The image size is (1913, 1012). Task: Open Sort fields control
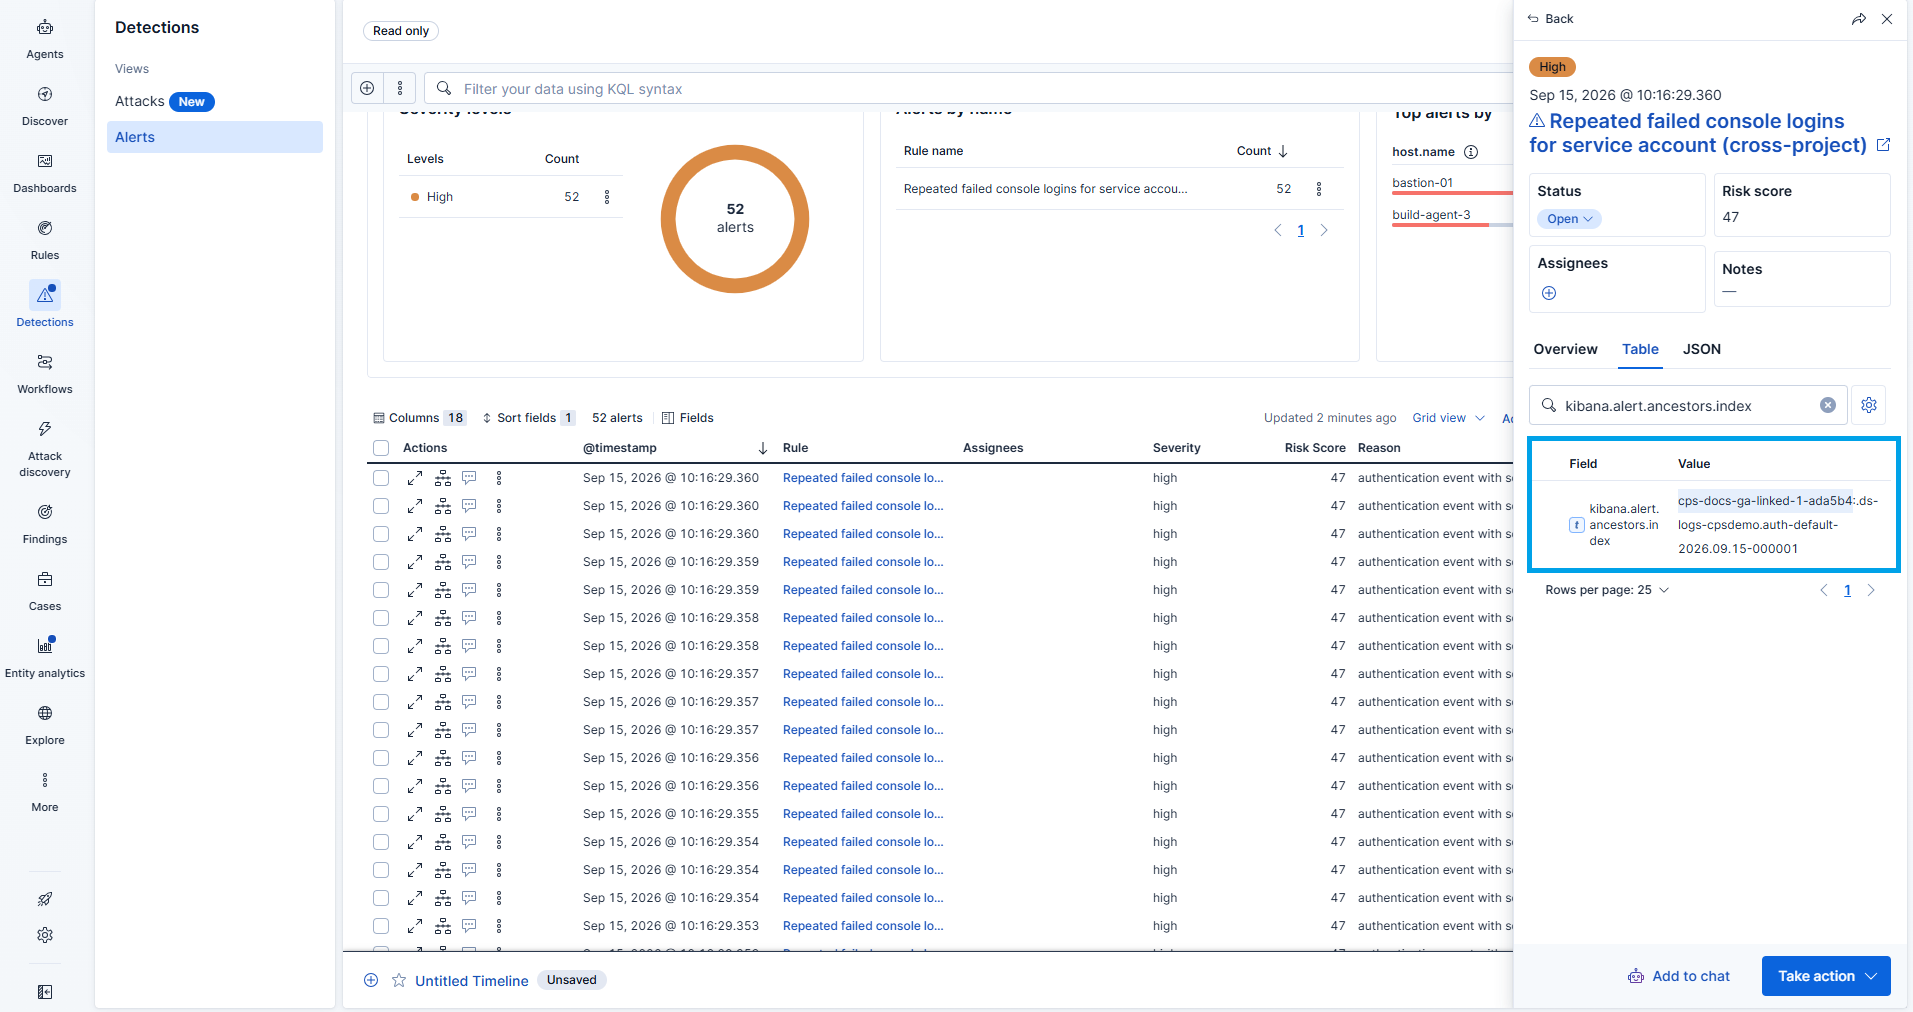[x=528, y=418]
